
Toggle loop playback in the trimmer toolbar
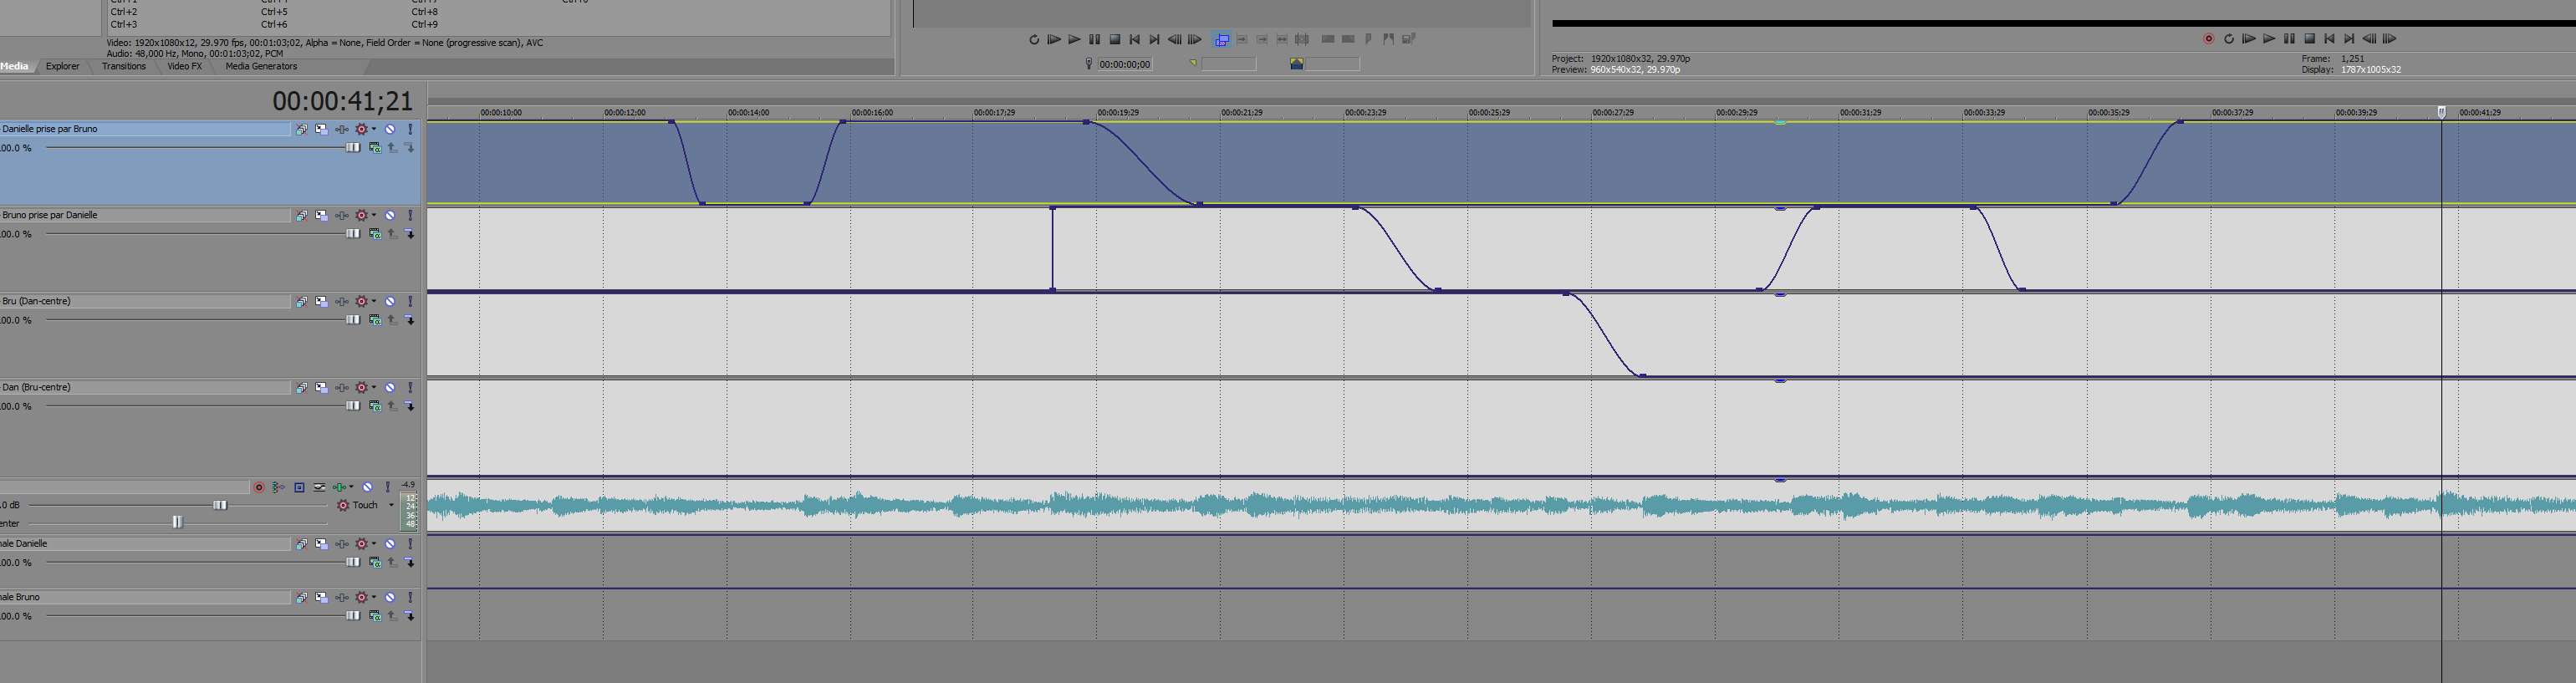(1034, 39)
